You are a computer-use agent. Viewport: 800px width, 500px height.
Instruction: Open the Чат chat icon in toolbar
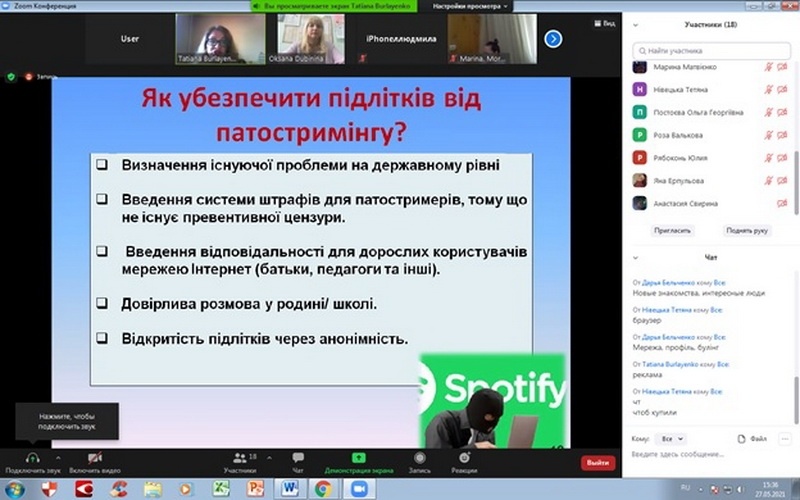click(x=298, y=457)
